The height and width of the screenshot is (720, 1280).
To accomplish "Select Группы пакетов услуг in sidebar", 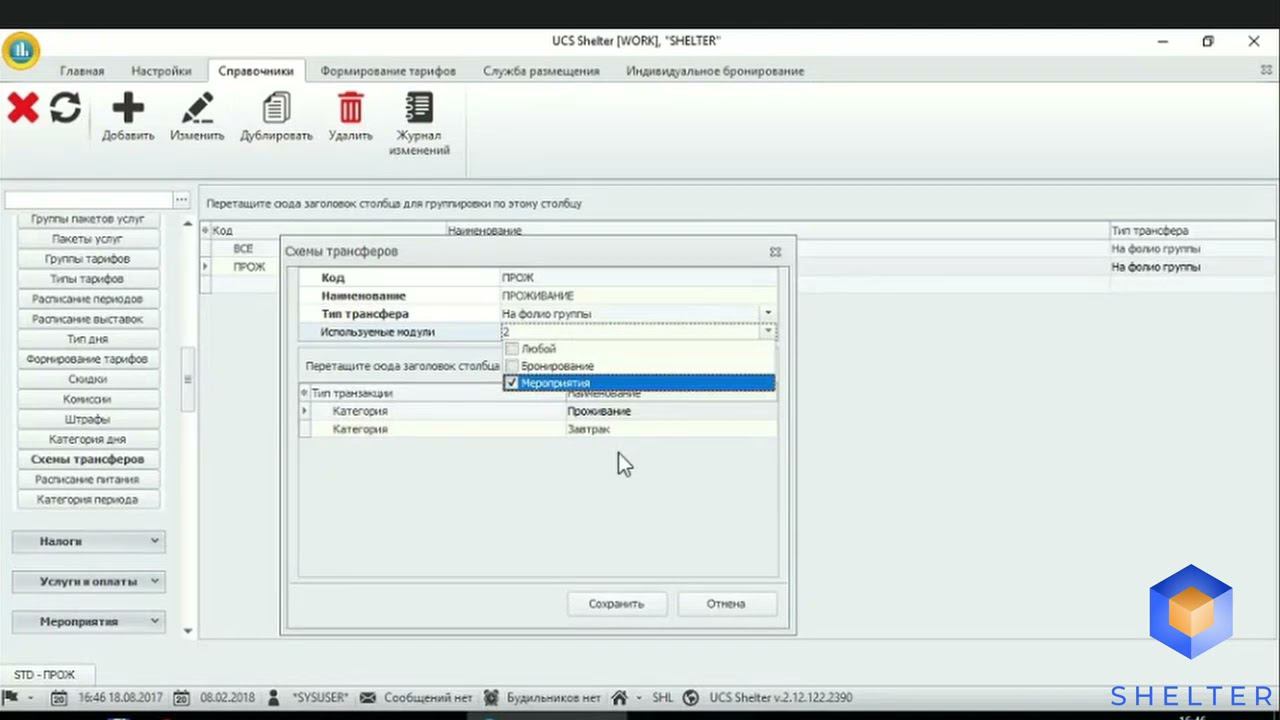I will [x=88, y=219].
